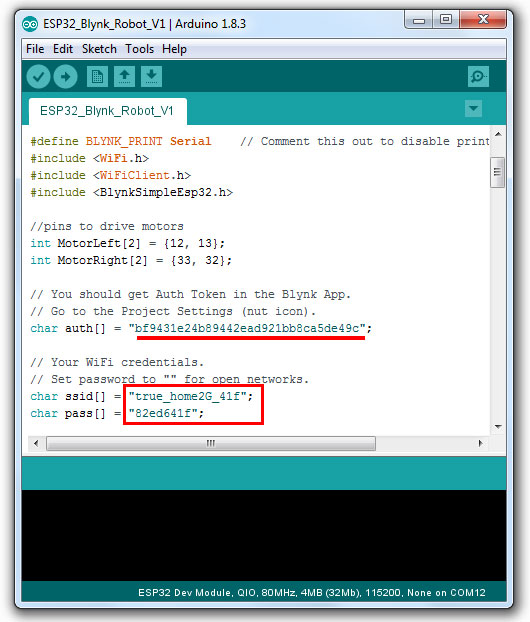Image resolution: width=530 pixels, height=622 pixels.
Task: Click the ssid value "true_home2G_41f"
Action: (x=188, y=396)
